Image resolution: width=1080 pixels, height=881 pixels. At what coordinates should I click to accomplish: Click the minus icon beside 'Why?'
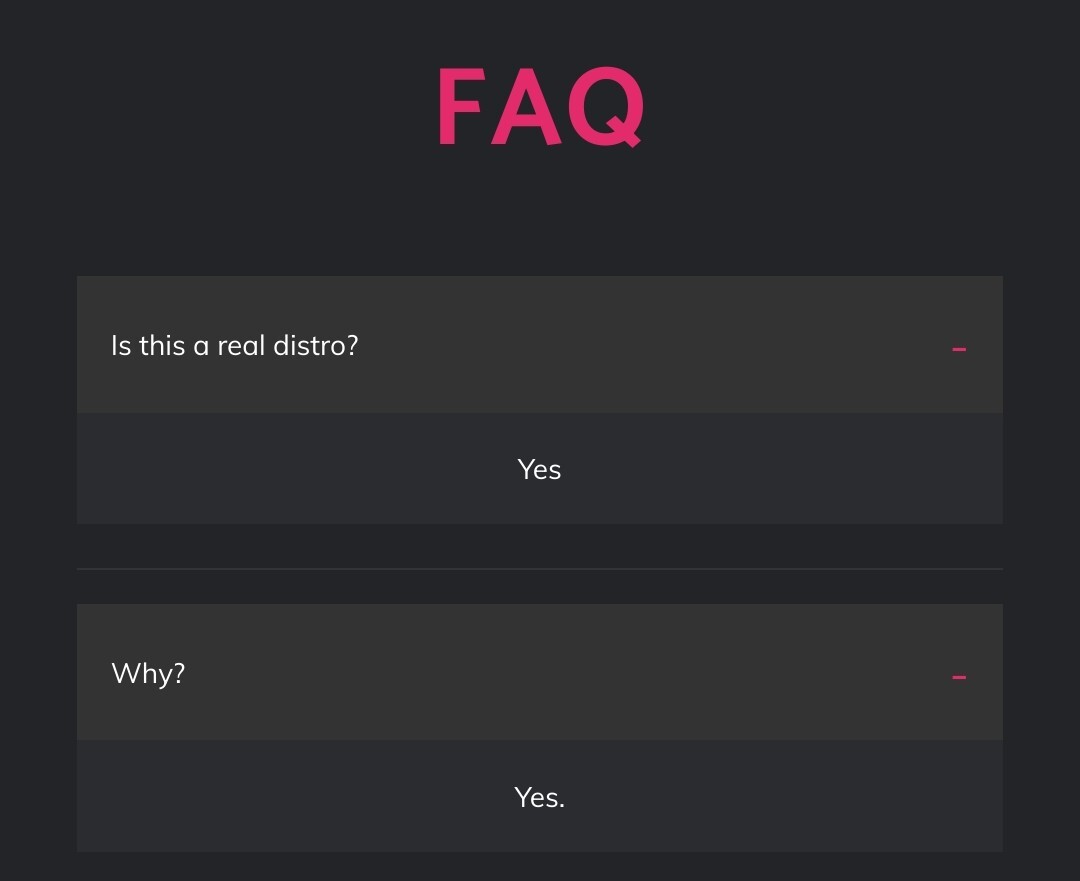coord(959,677)
